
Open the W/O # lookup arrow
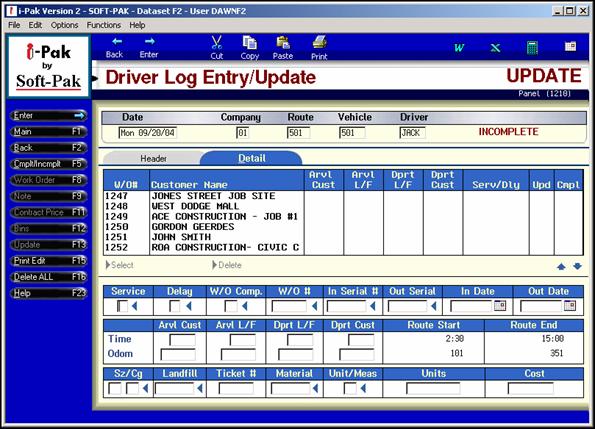[x=315, y=306]
